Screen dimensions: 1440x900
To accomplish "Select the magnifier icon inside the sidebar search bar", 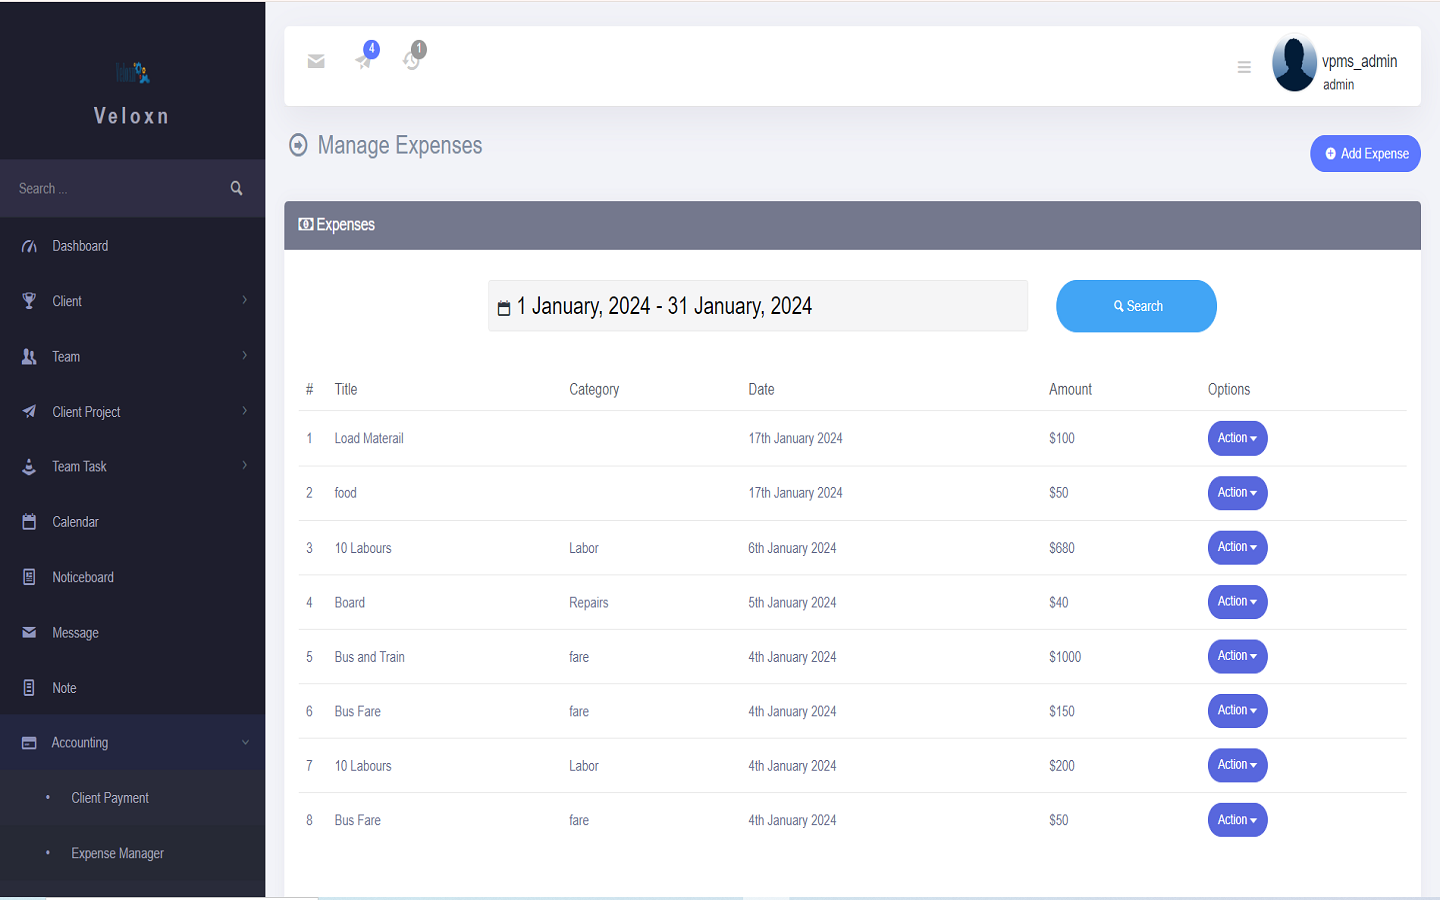I will (x=236, y=188).
